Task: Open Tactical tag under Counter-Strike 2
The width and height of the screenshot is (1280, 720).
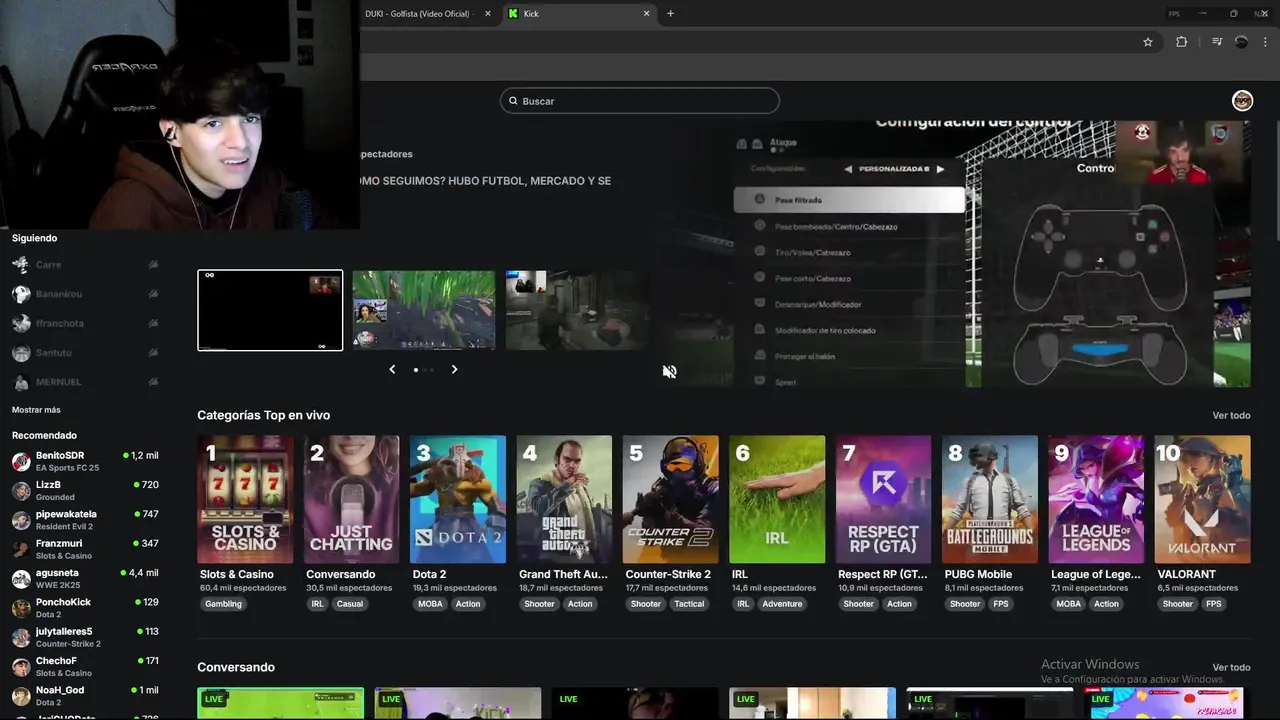Action: pyautogui.click(x=689, y=604)
